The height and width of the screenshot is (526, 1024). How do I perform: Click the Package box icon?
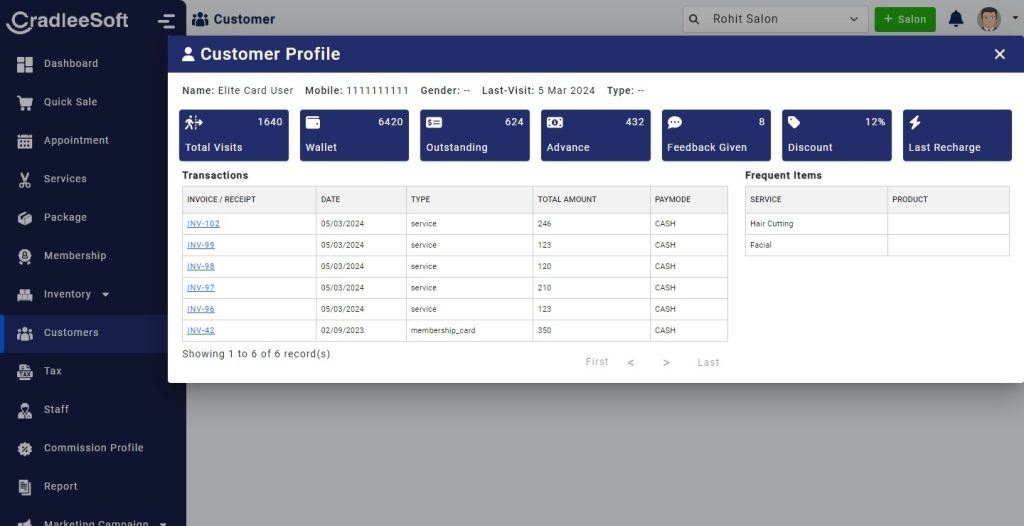(25, 218)
